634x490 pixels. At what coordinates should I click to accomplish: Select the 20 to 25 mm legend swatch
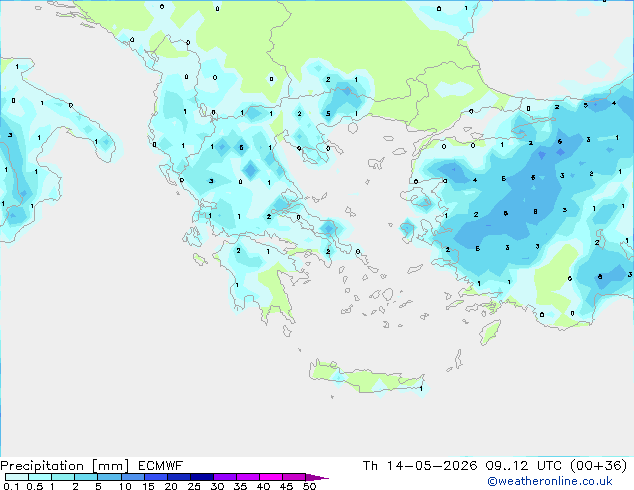178,477
